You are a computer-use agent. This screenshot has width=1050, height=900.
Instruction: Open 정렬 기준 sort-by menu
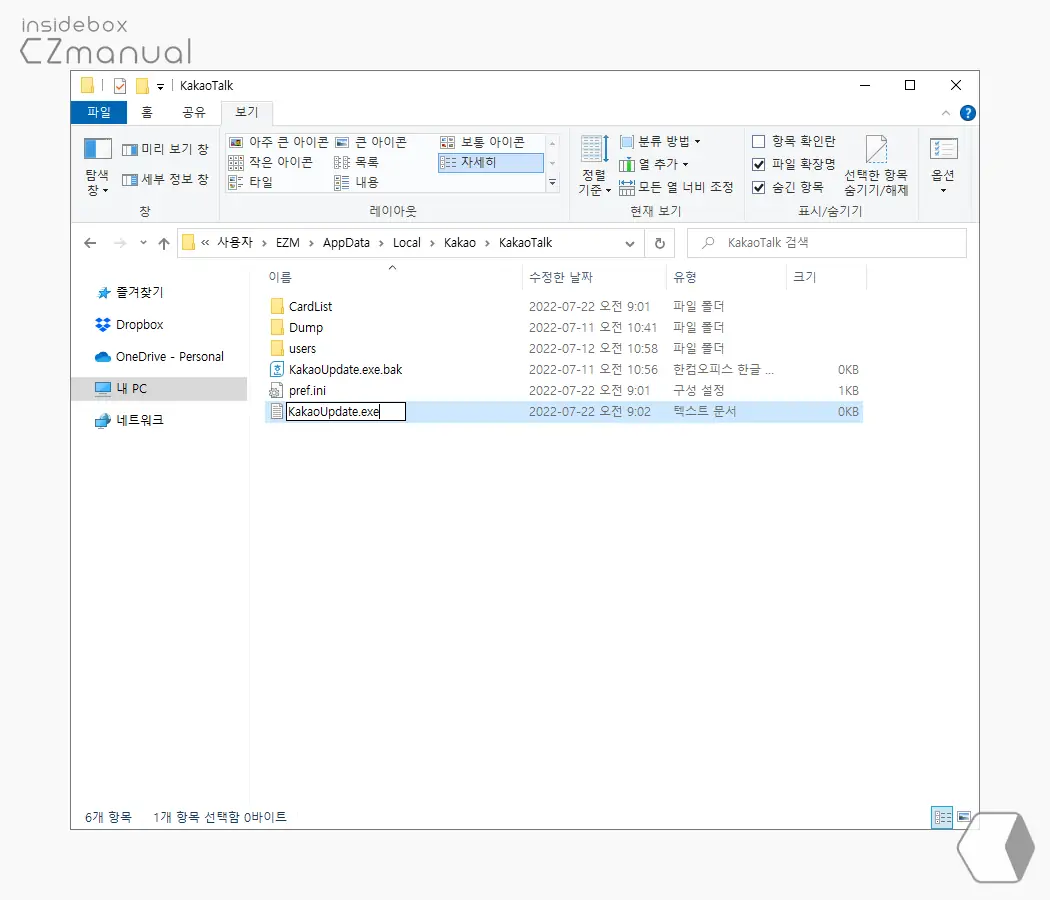point(594,165)
